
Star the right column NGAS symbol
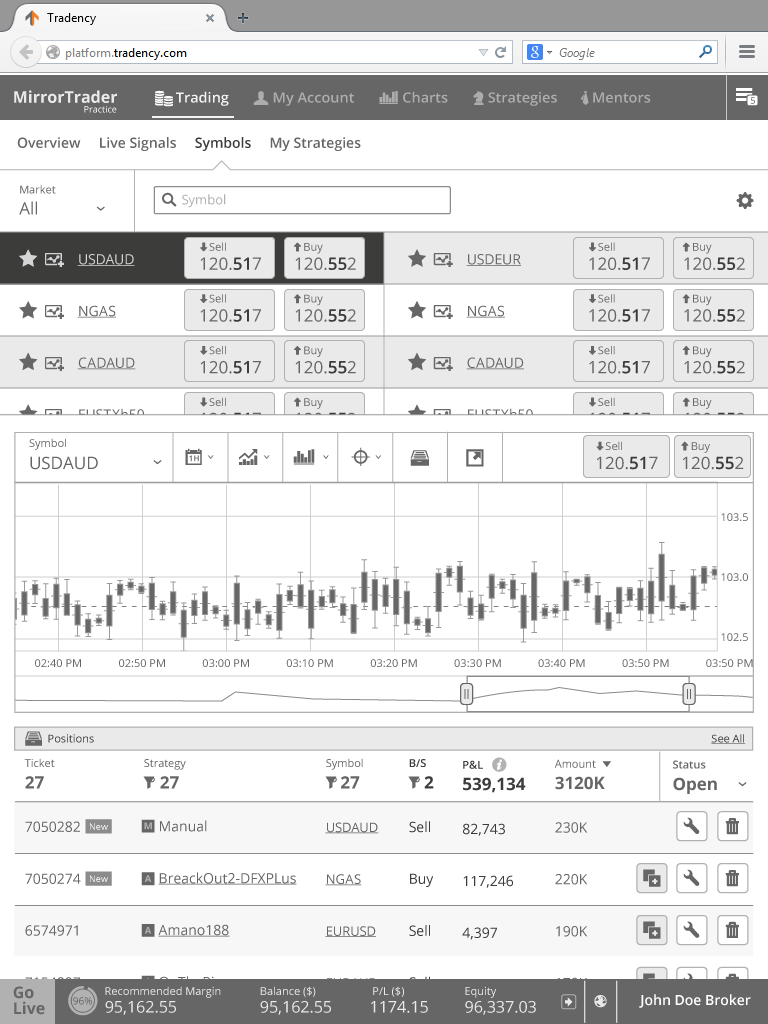pos(417,310)
